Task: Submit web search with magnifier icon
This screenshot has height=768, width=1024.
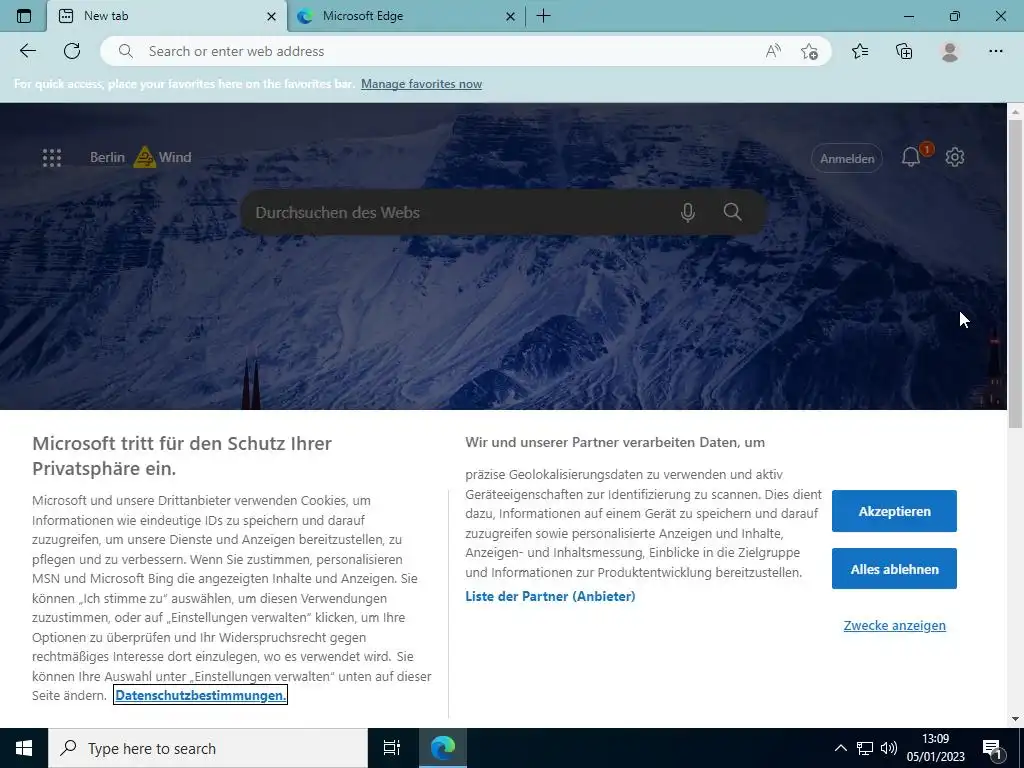Action: click(x=733, y=212)
